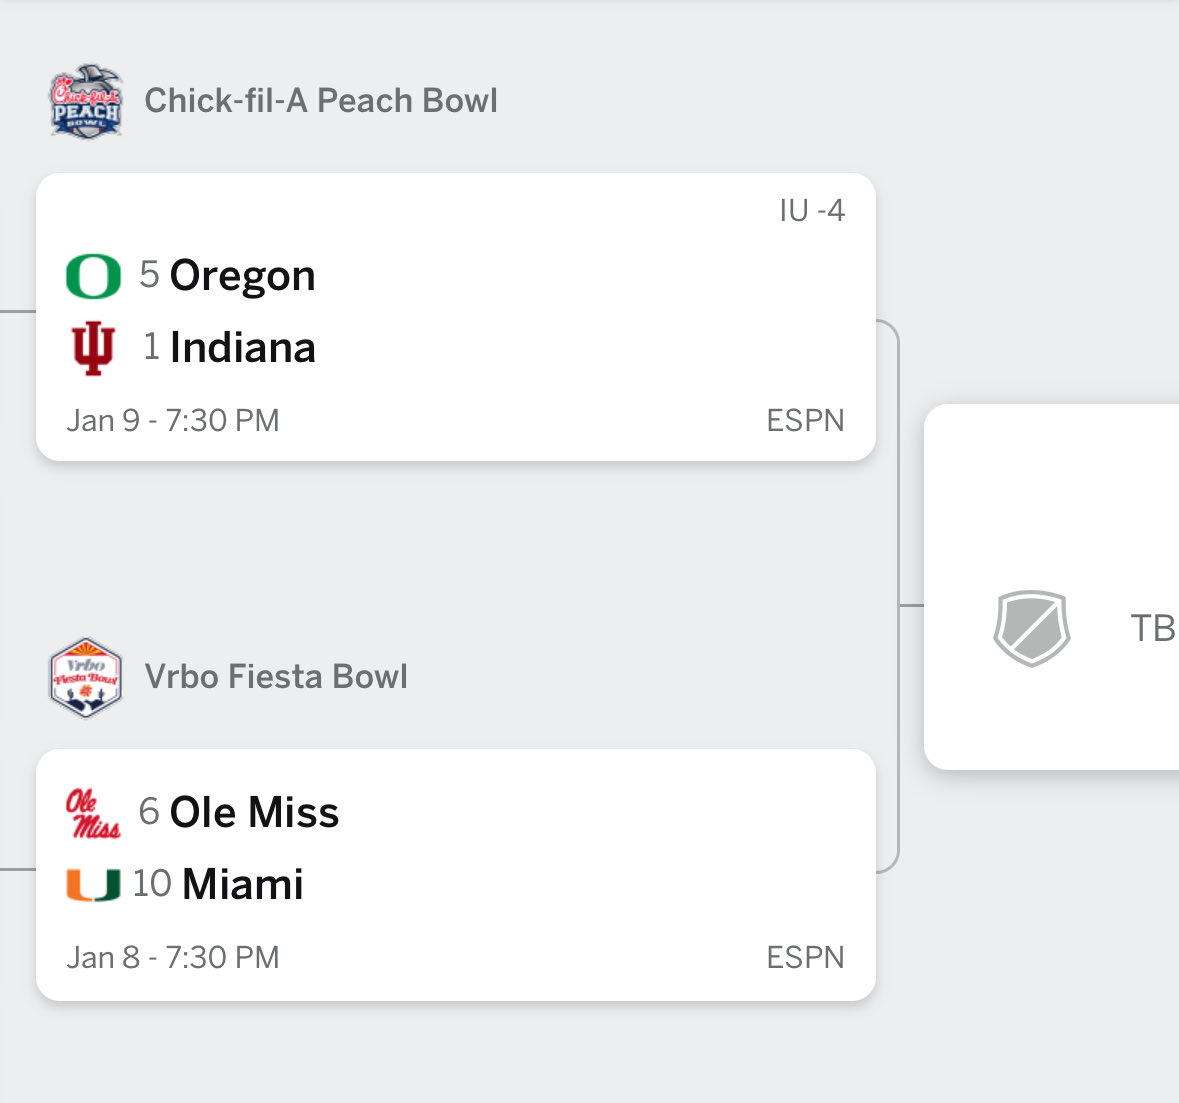Open the Indiana team link
This screenshot has height=1103, width=1179.
click(x=242, y=348)
